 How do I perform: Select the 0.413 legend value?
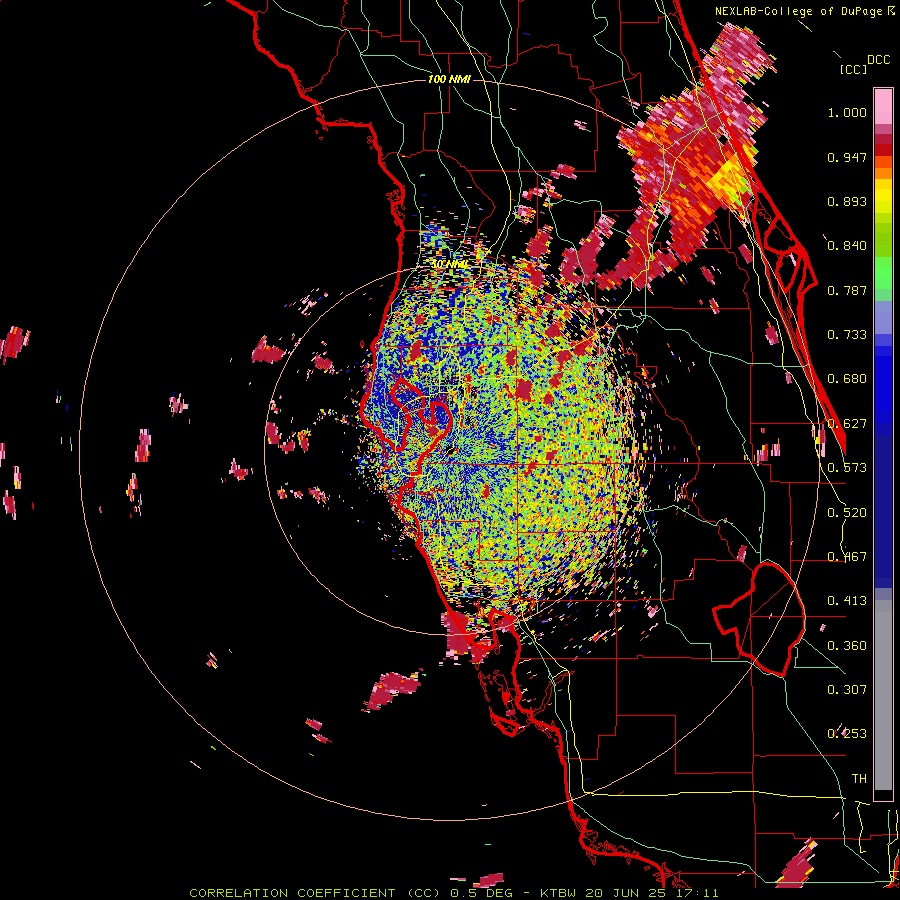[847, 601]
